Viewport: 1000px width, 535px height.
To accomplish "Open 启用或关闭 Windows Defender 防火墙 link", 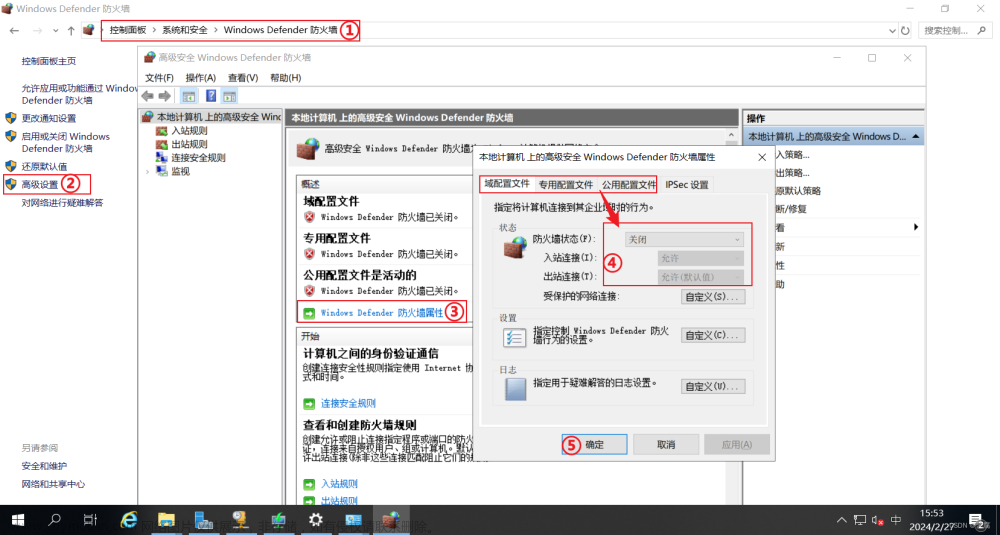I will click(x=66, y=142).
